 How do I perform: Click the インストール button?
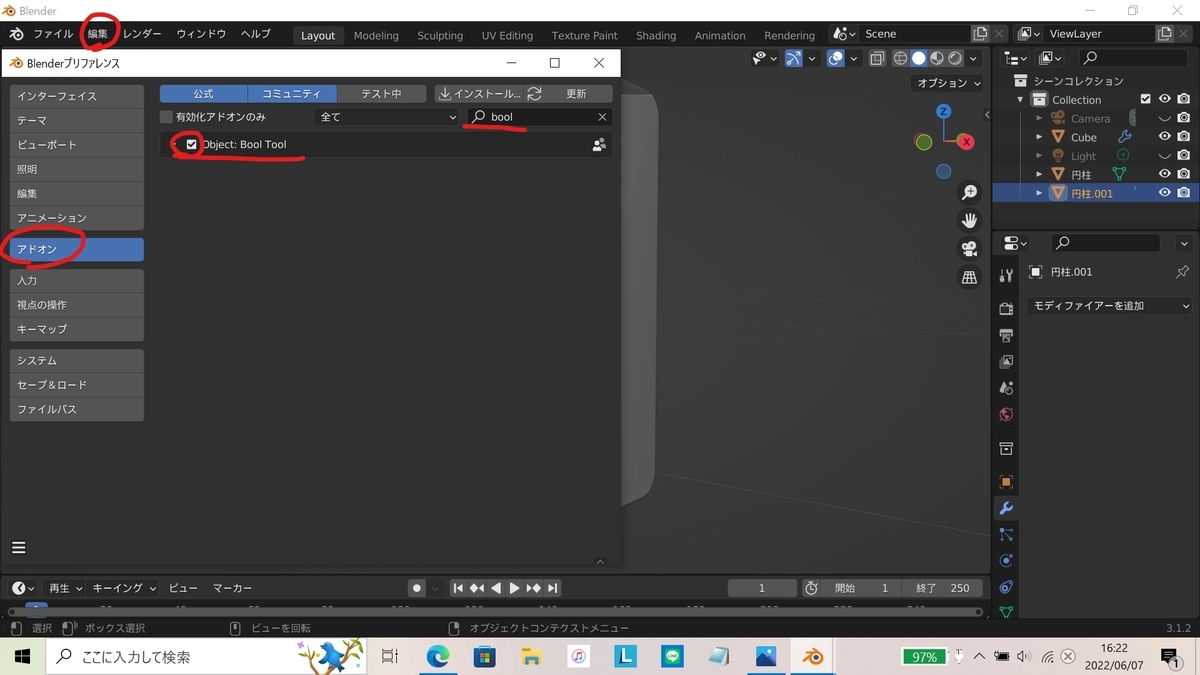click(479, 94)
